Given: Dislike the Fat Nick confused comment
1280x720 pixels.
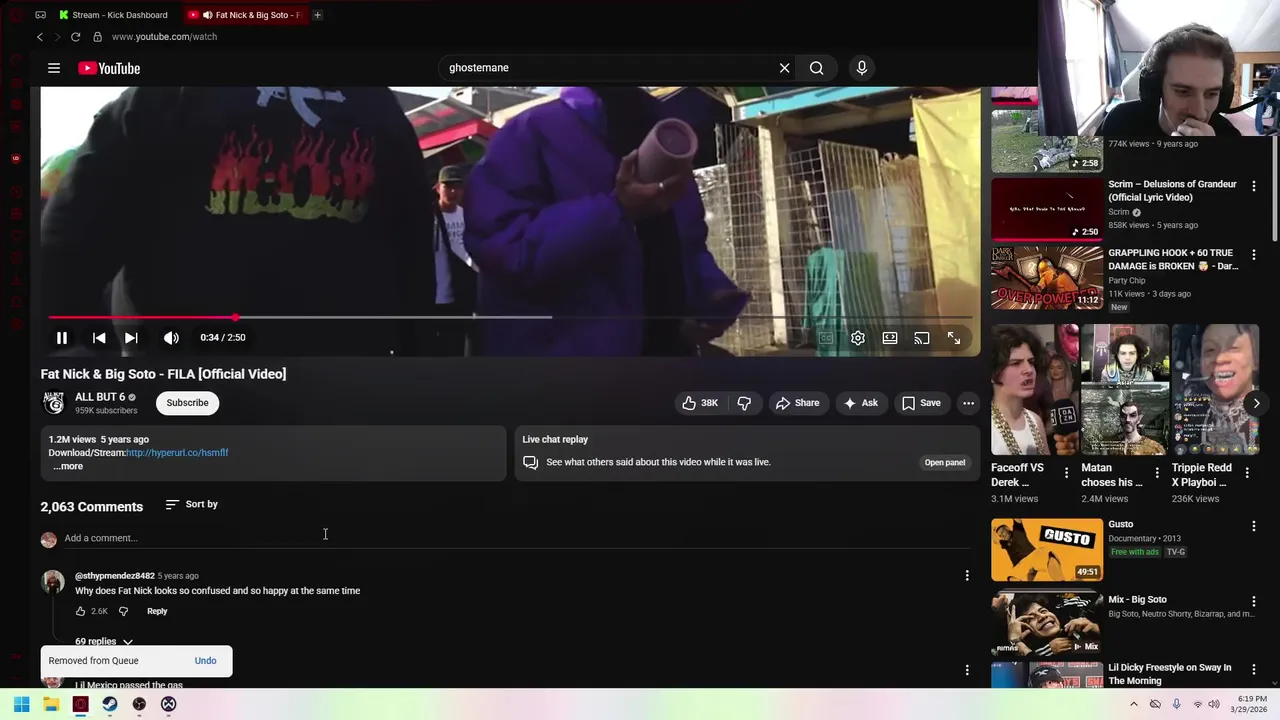Looking at the screenshot, I should coord(123,611).
